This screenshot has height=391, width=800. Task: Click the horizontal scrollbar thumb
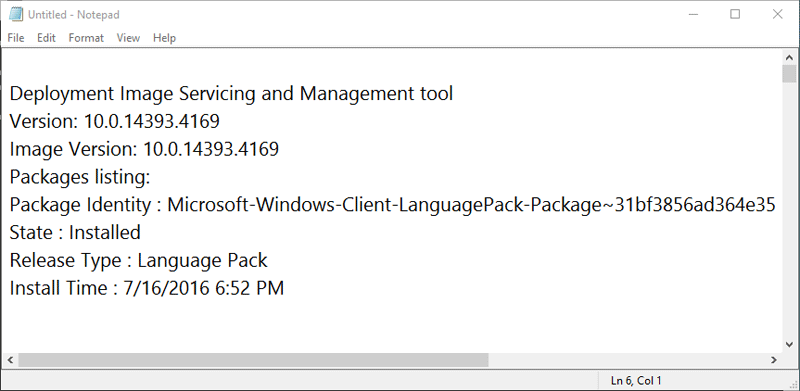tap(253, 360)
